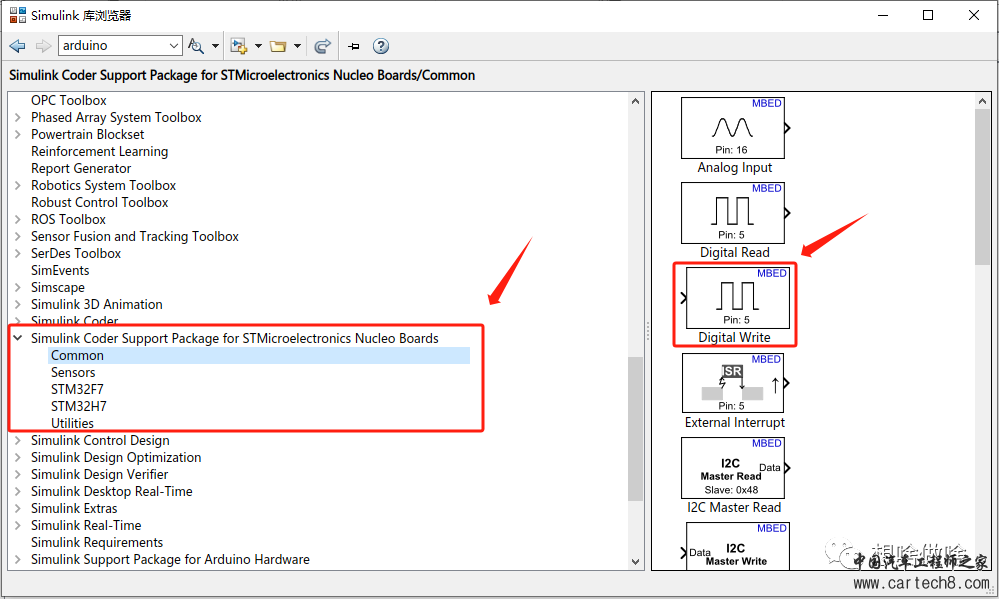Click the back navigation arrow
This screenshot has height=599, width=999.
(x=18, y=46)
